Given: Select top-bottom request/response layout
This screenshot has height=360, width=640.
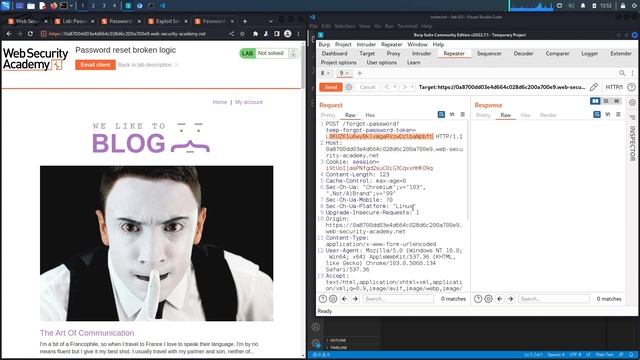Looking at the screenshot, I should (x=606, y=101).
